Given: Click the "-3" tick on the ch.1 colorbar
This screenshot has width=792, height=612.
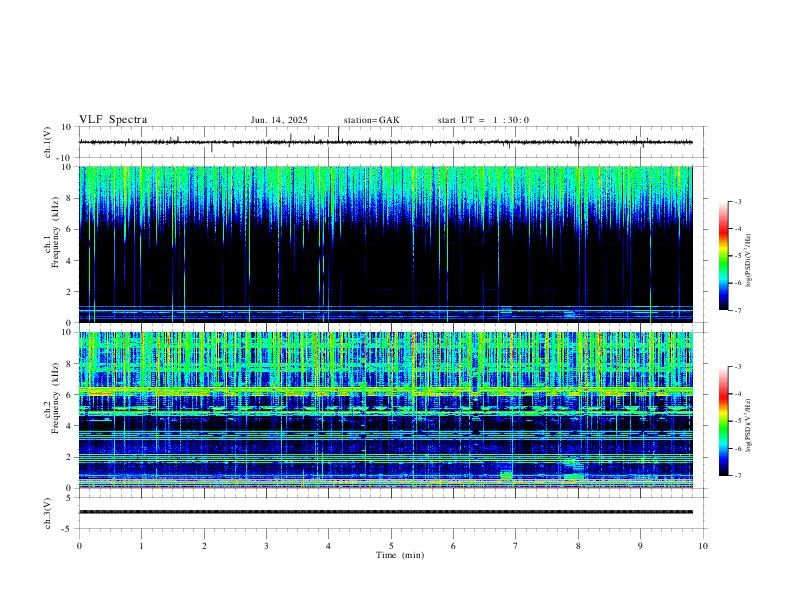Looking at the screenshot, I should click(738, 201).
